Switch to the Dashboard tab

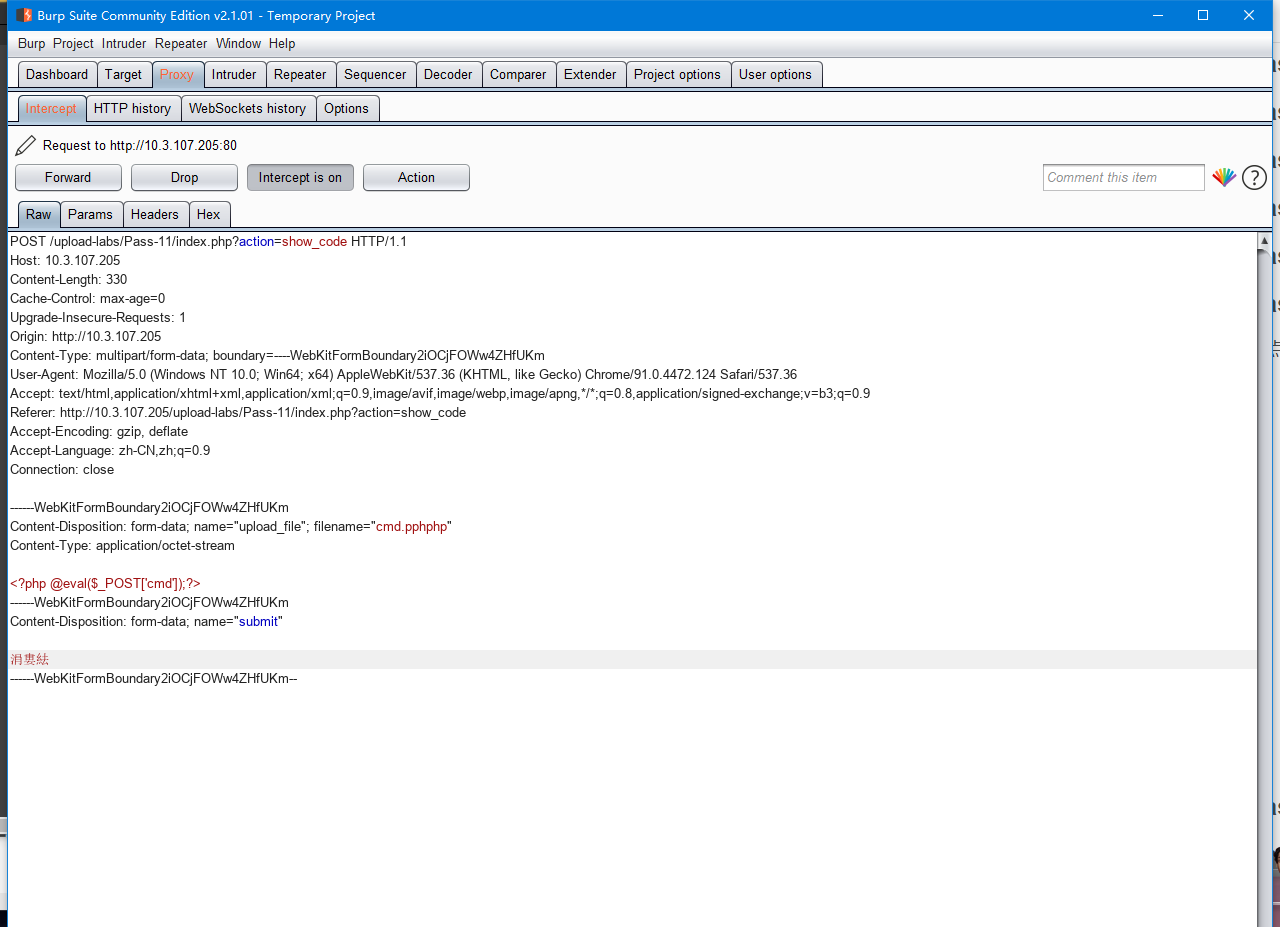[x=57, y=75]
